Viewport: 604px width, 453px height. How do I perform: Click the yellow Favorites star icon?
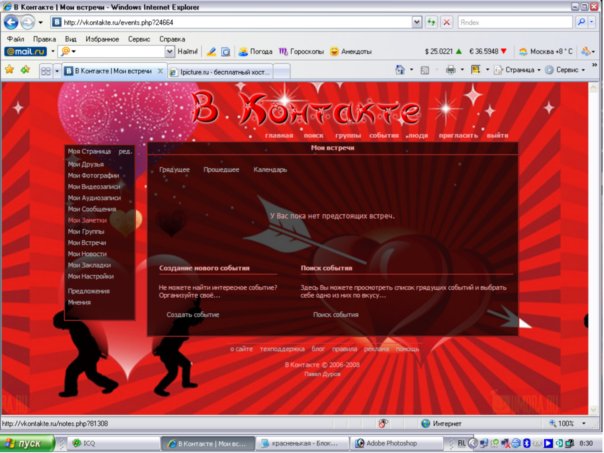pyautogui.click(x=10, y=70)
